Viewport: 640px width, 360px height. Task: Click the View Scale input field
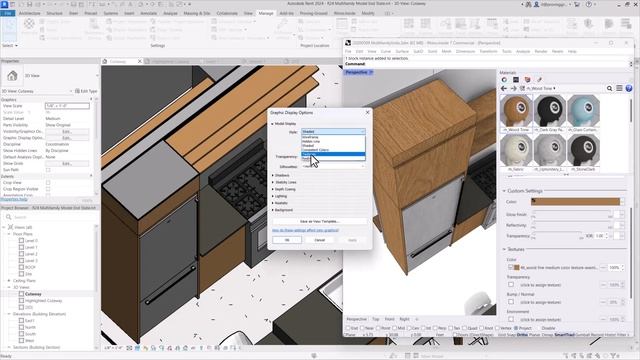click(x=67, y=106)
